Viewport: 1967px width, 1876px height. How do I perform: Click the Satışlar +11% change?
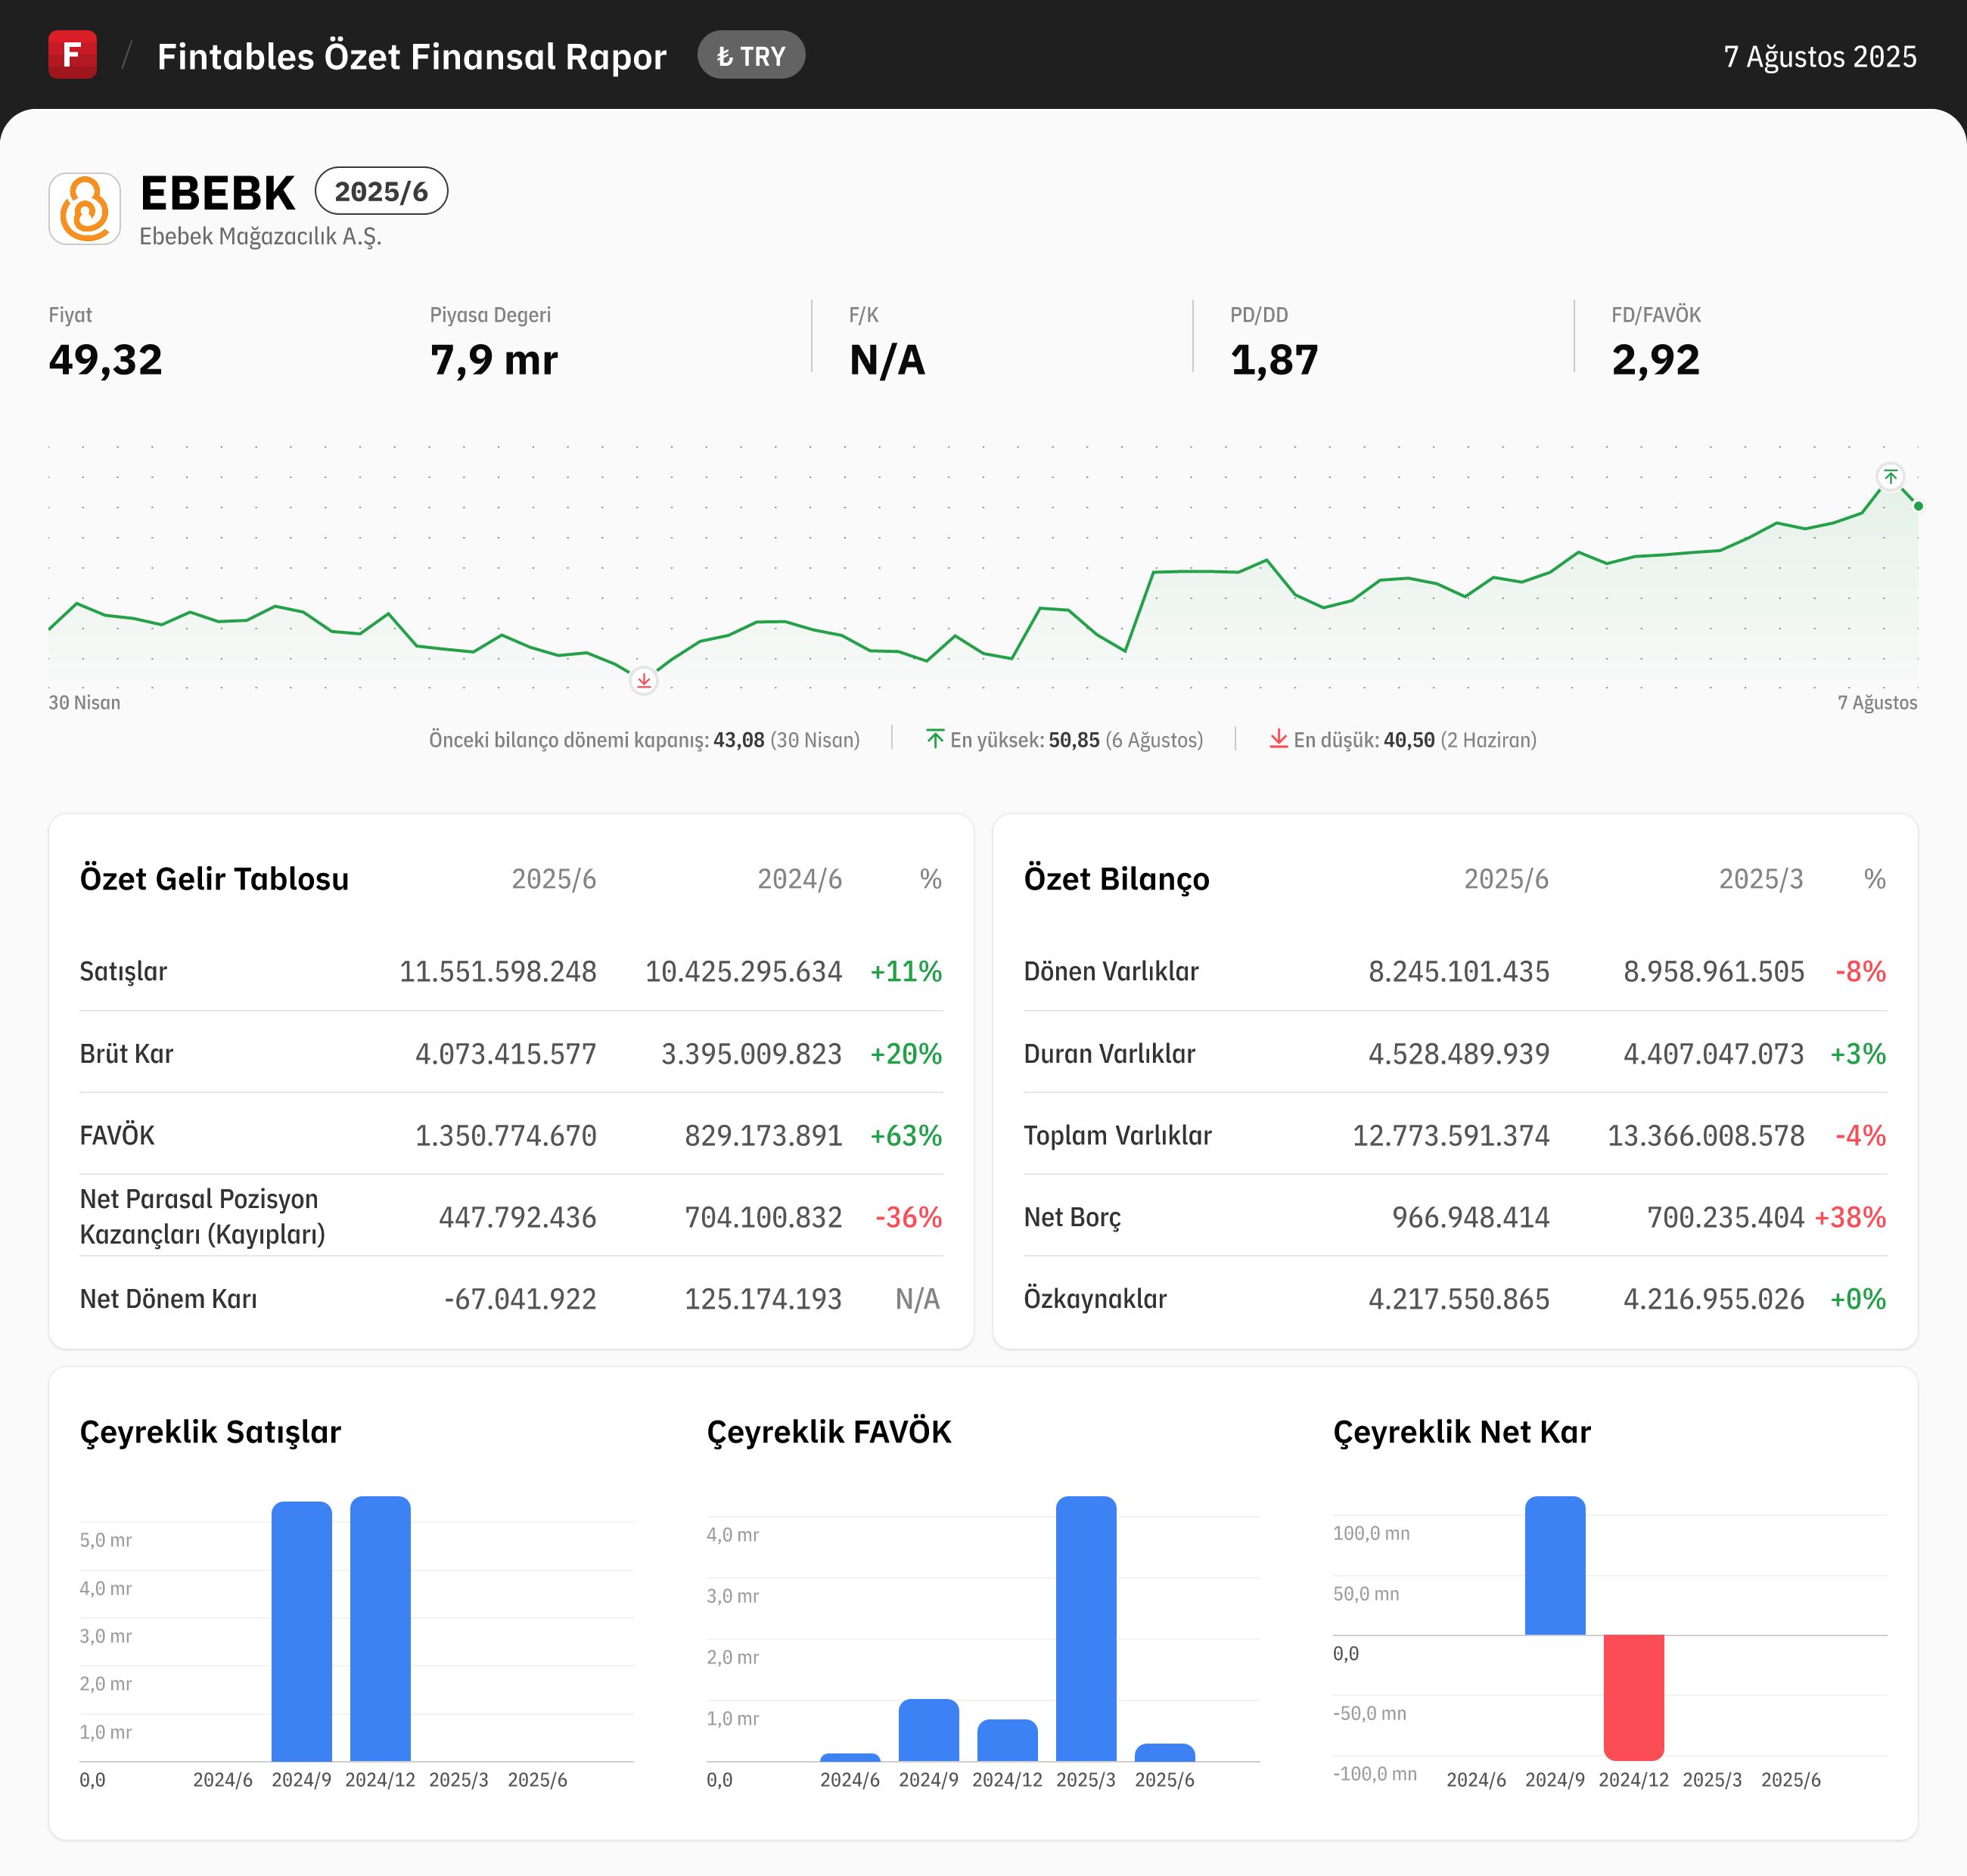[906, 971]
